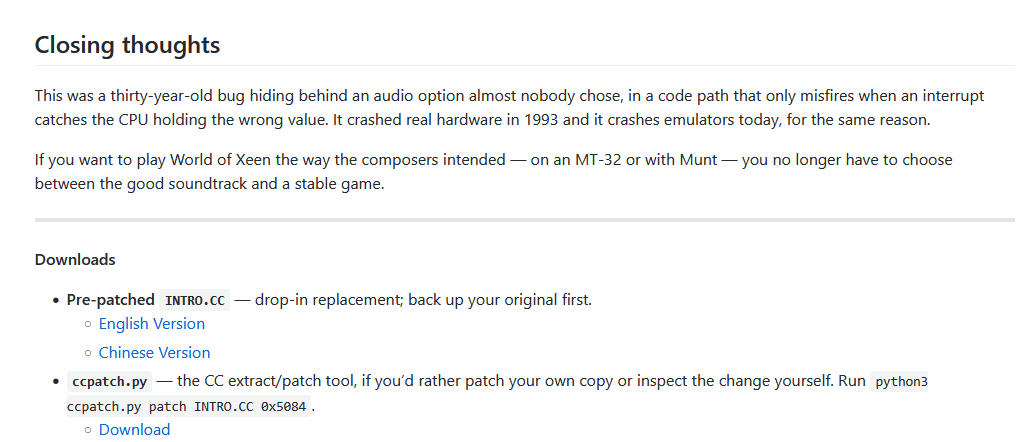This screenshot has width=1019, height=442.
Task: Click the bold ccpatch.py code label
Action: [x=109, y=382]
